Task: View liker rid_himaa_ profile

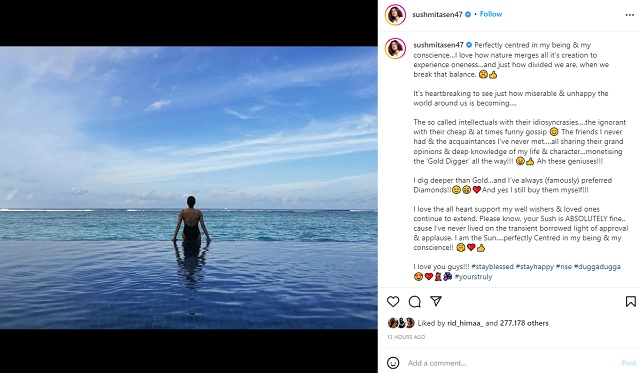Action: [x=465, y=323]
